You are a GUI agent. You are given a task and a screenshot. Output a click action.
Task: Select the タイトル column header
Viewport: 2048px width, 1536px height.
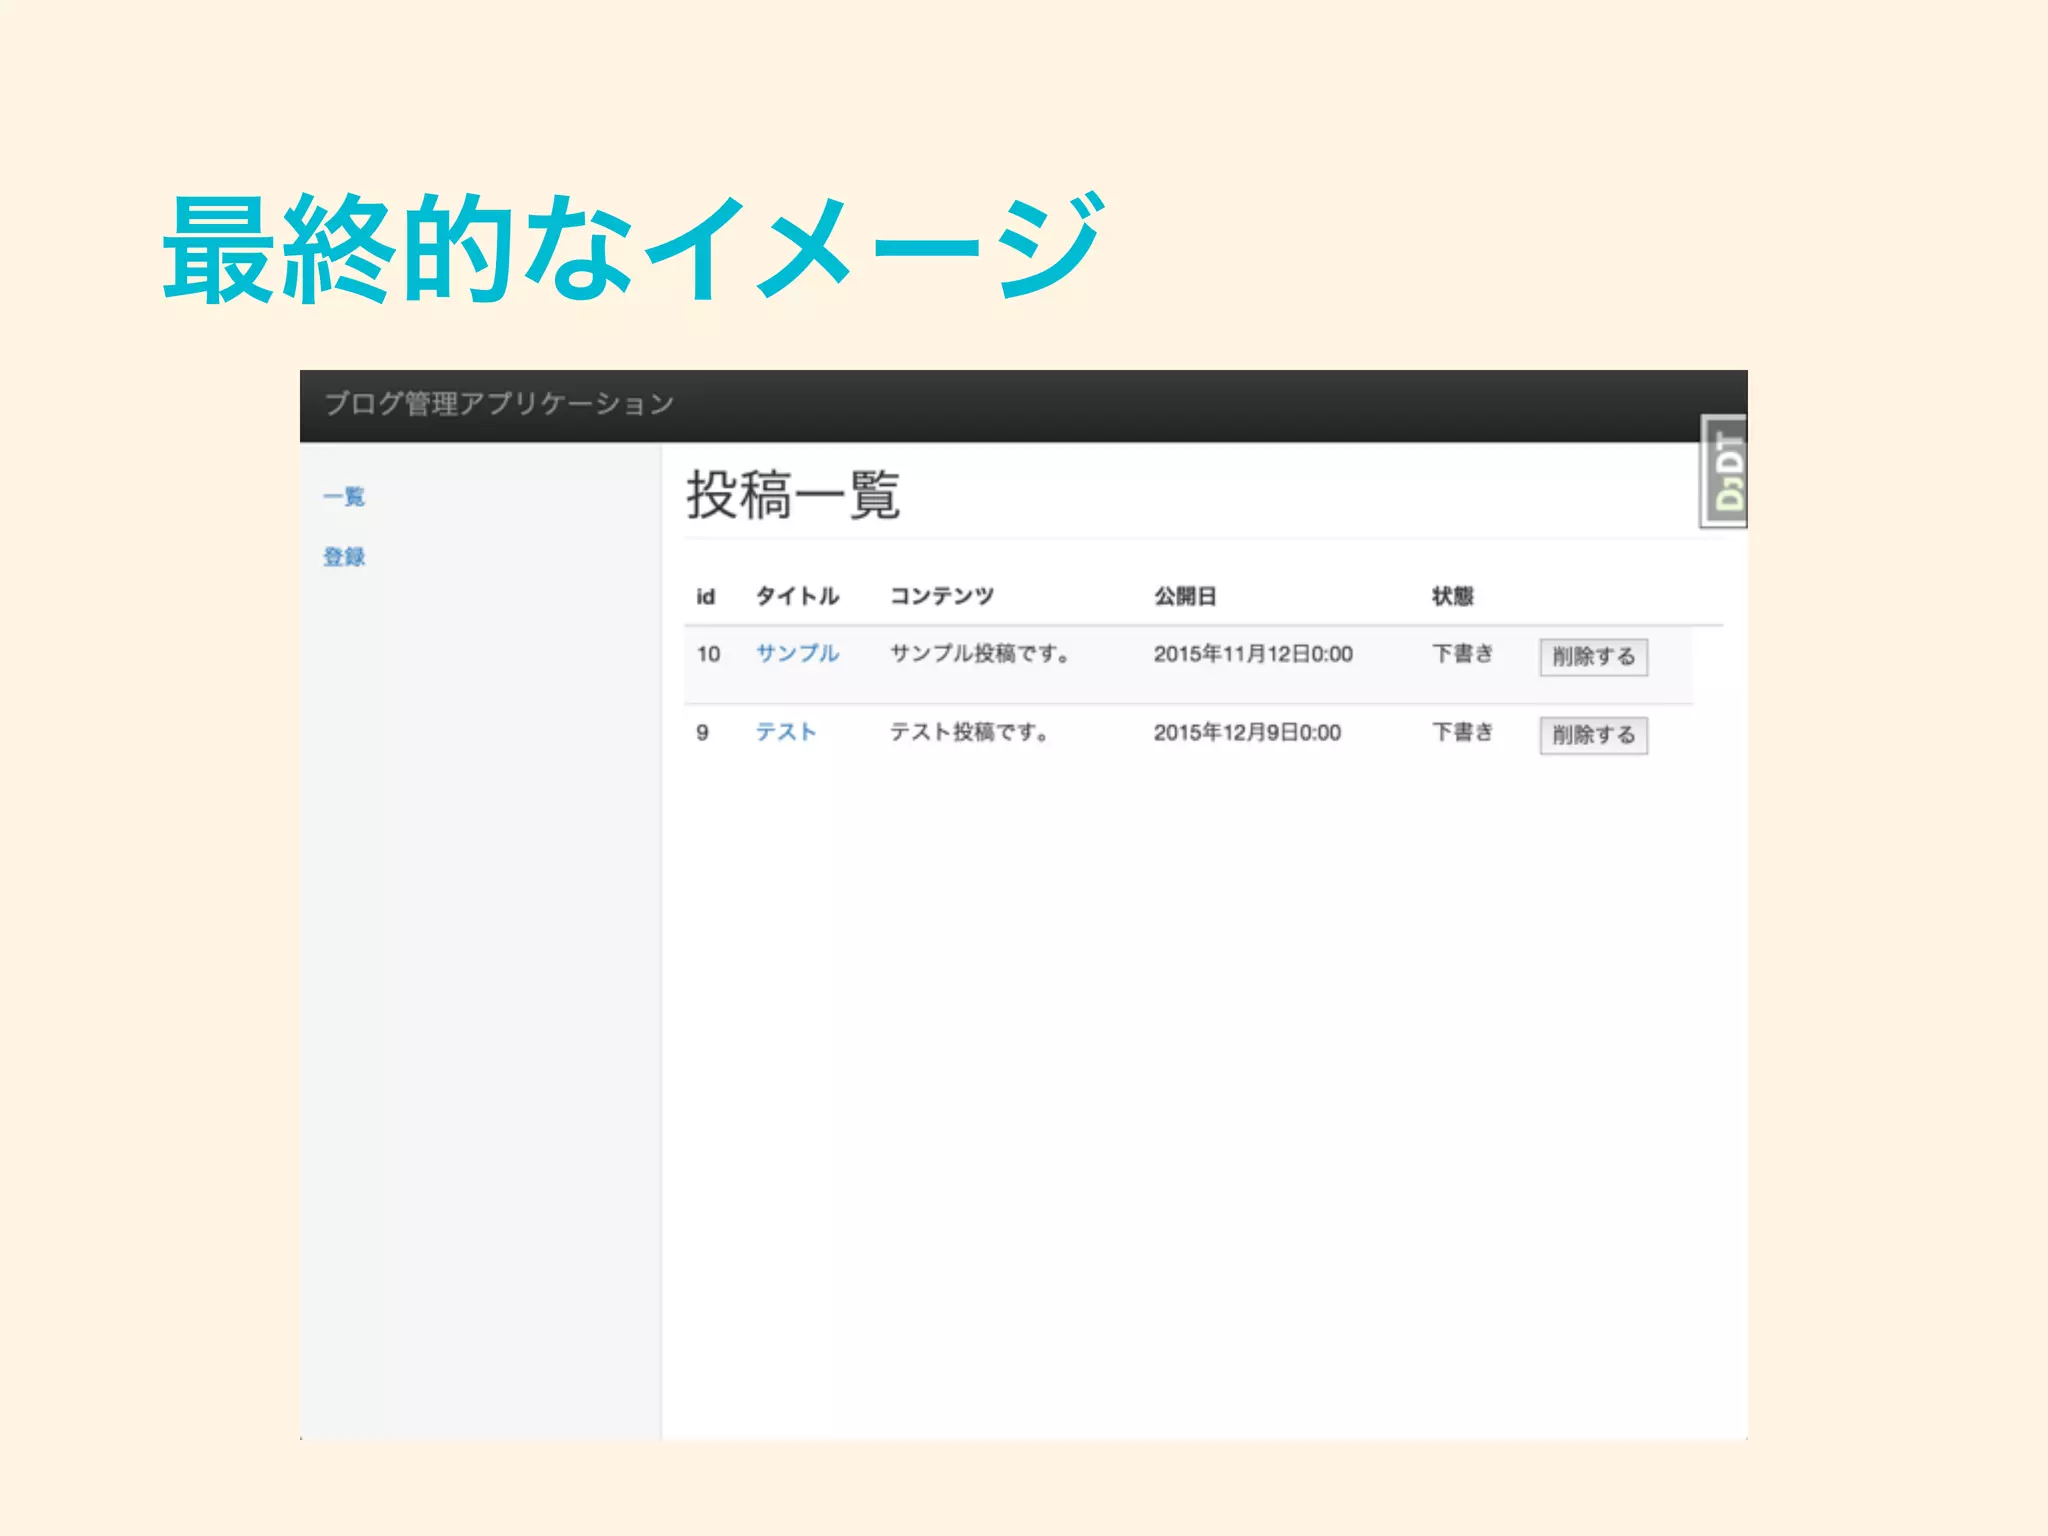pyautogui.click(x=797, y=596)
